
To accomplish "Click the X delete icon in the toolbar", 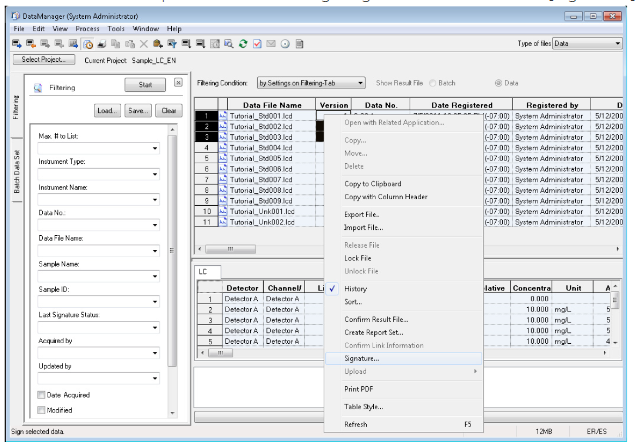I will point(144,44).
